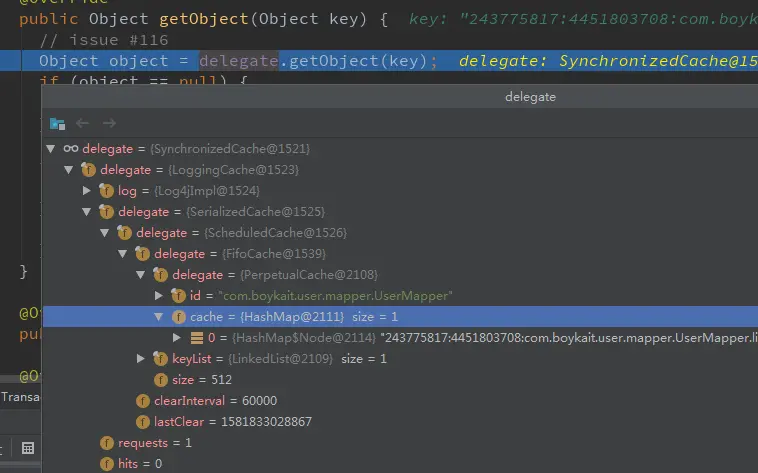Click the Set as root toolbar icon

point(57,124)
